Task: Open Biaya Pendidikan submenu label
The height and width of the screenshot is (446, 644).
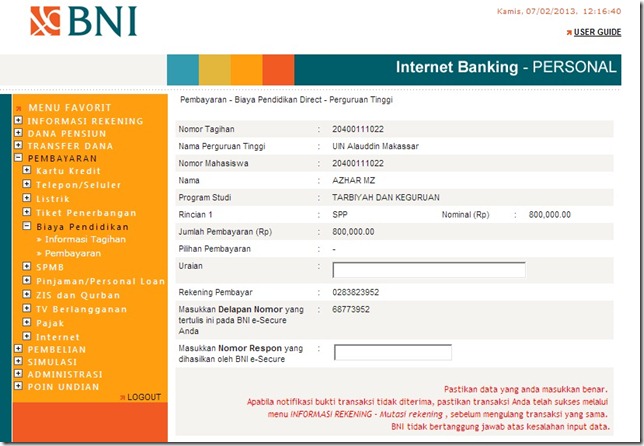Action: 83,227
